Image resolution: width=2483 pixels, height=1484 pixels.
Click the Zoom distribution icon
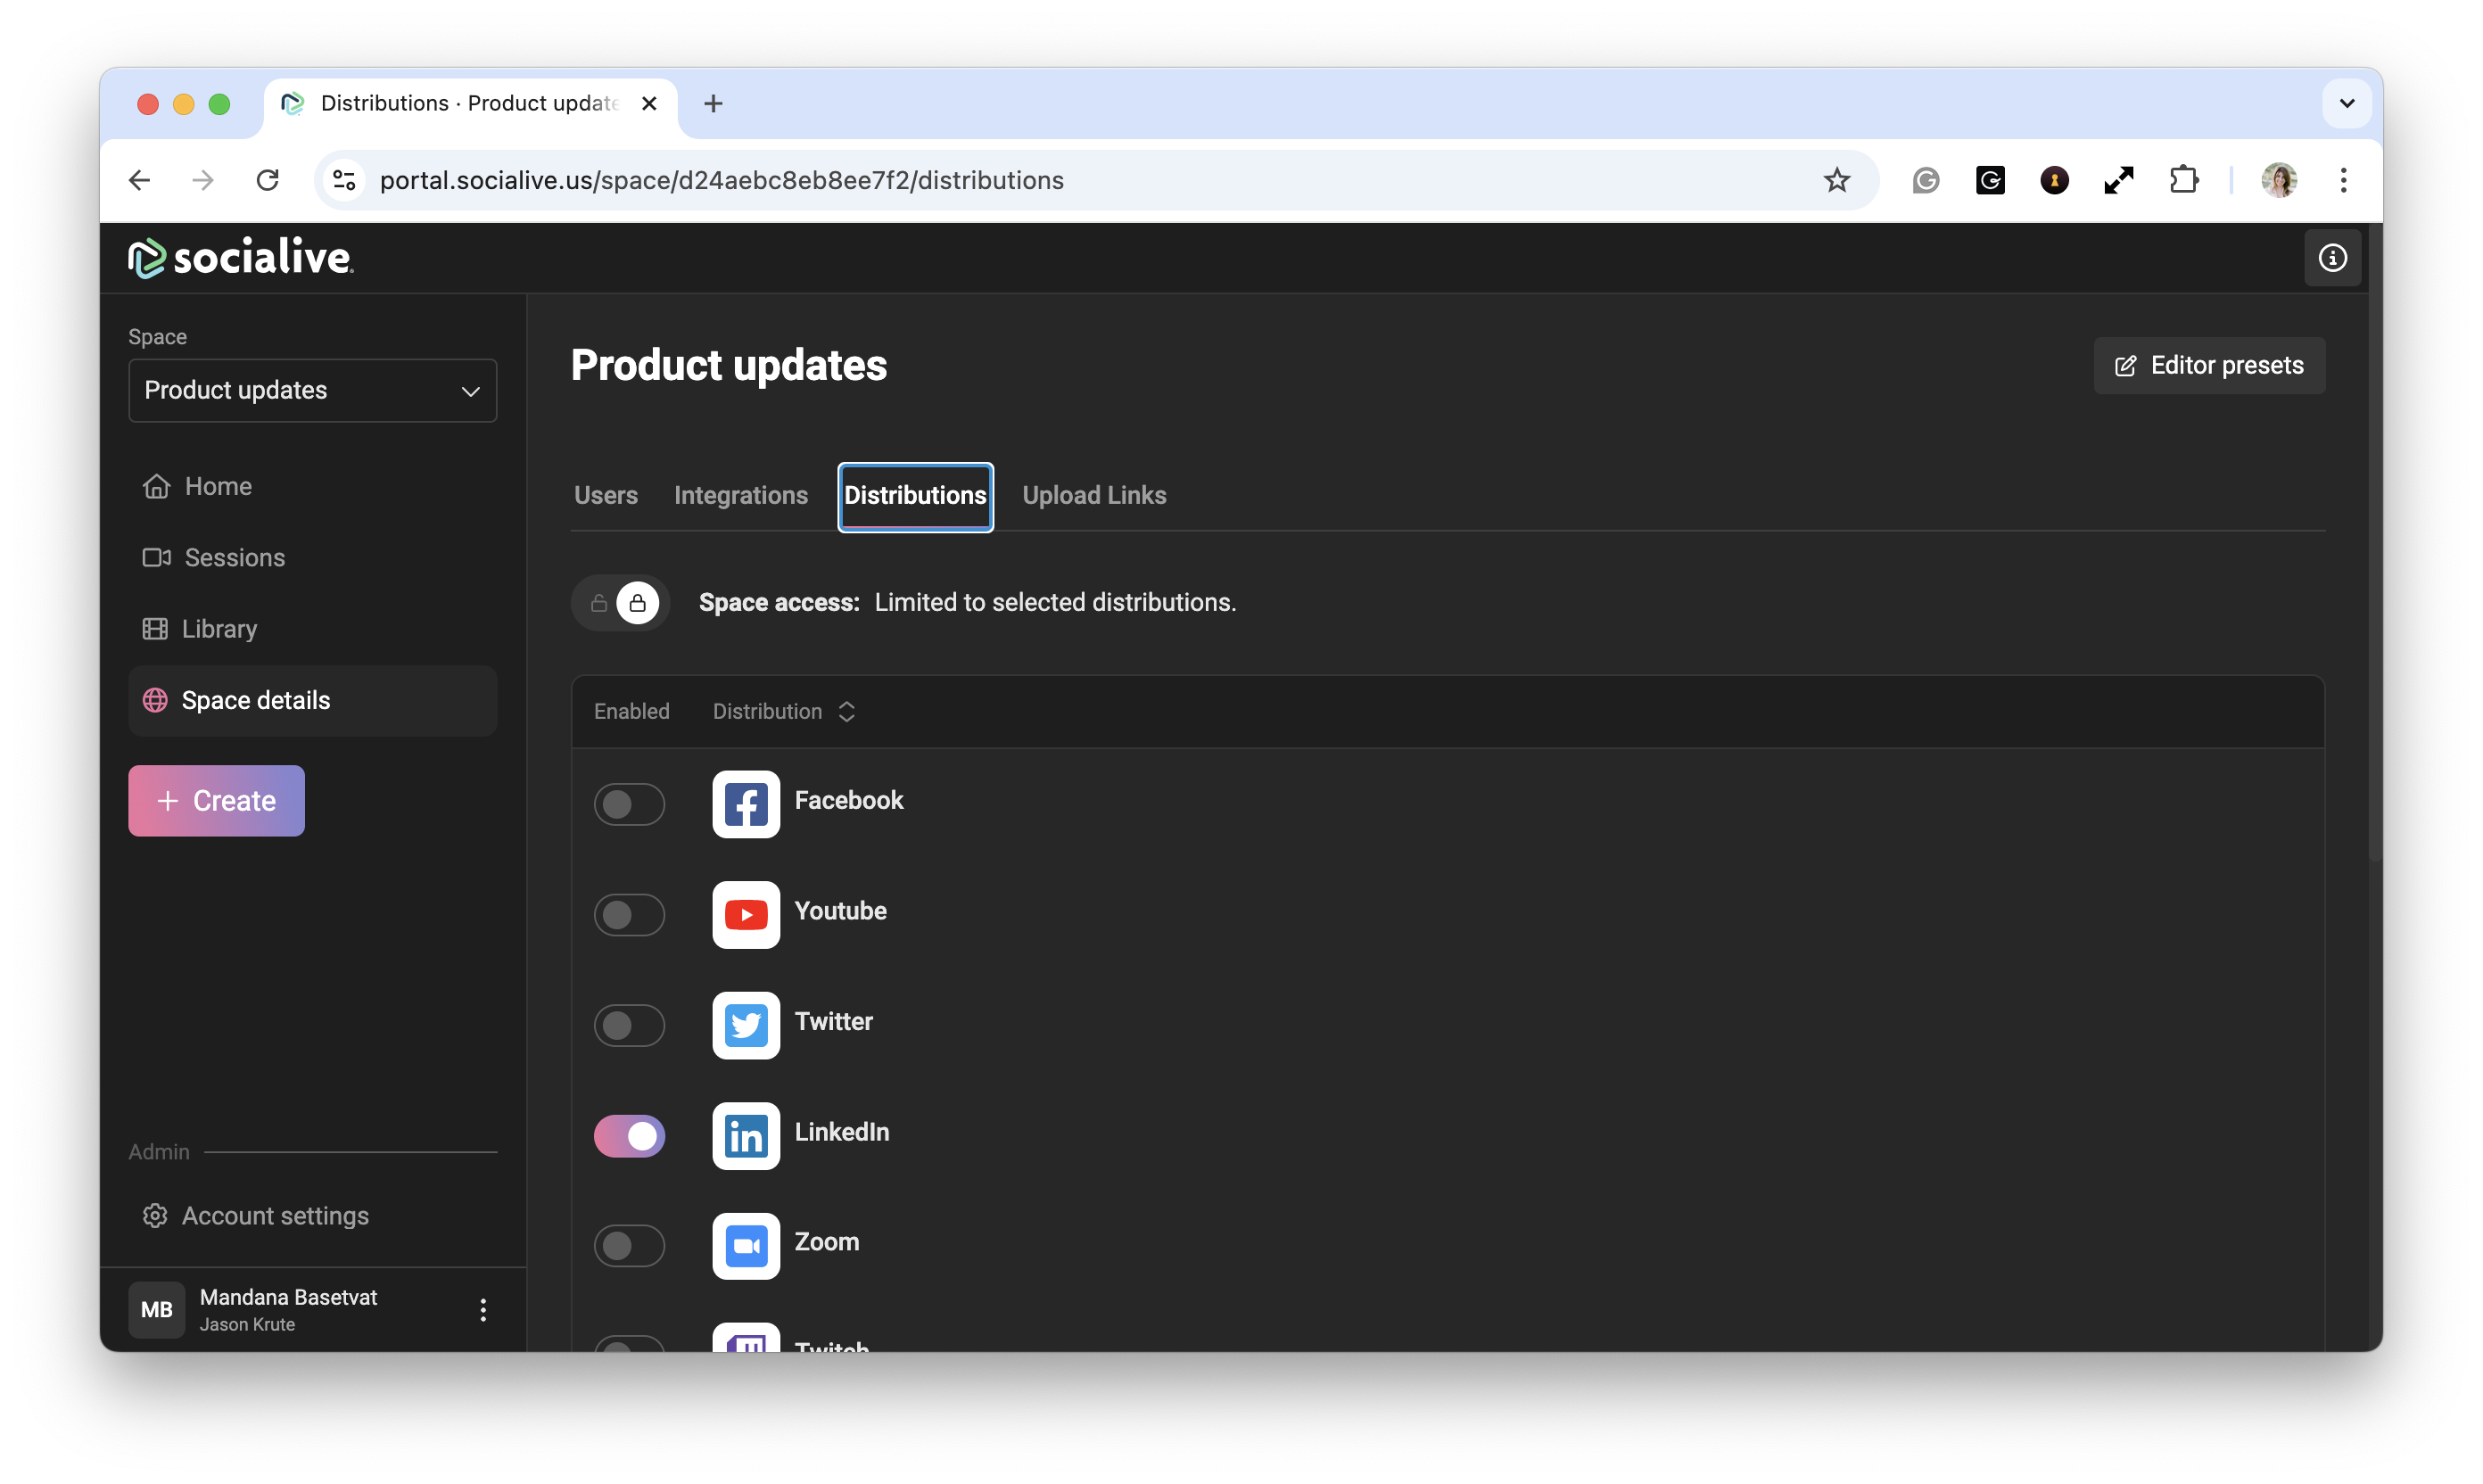tap(745, 1245)
